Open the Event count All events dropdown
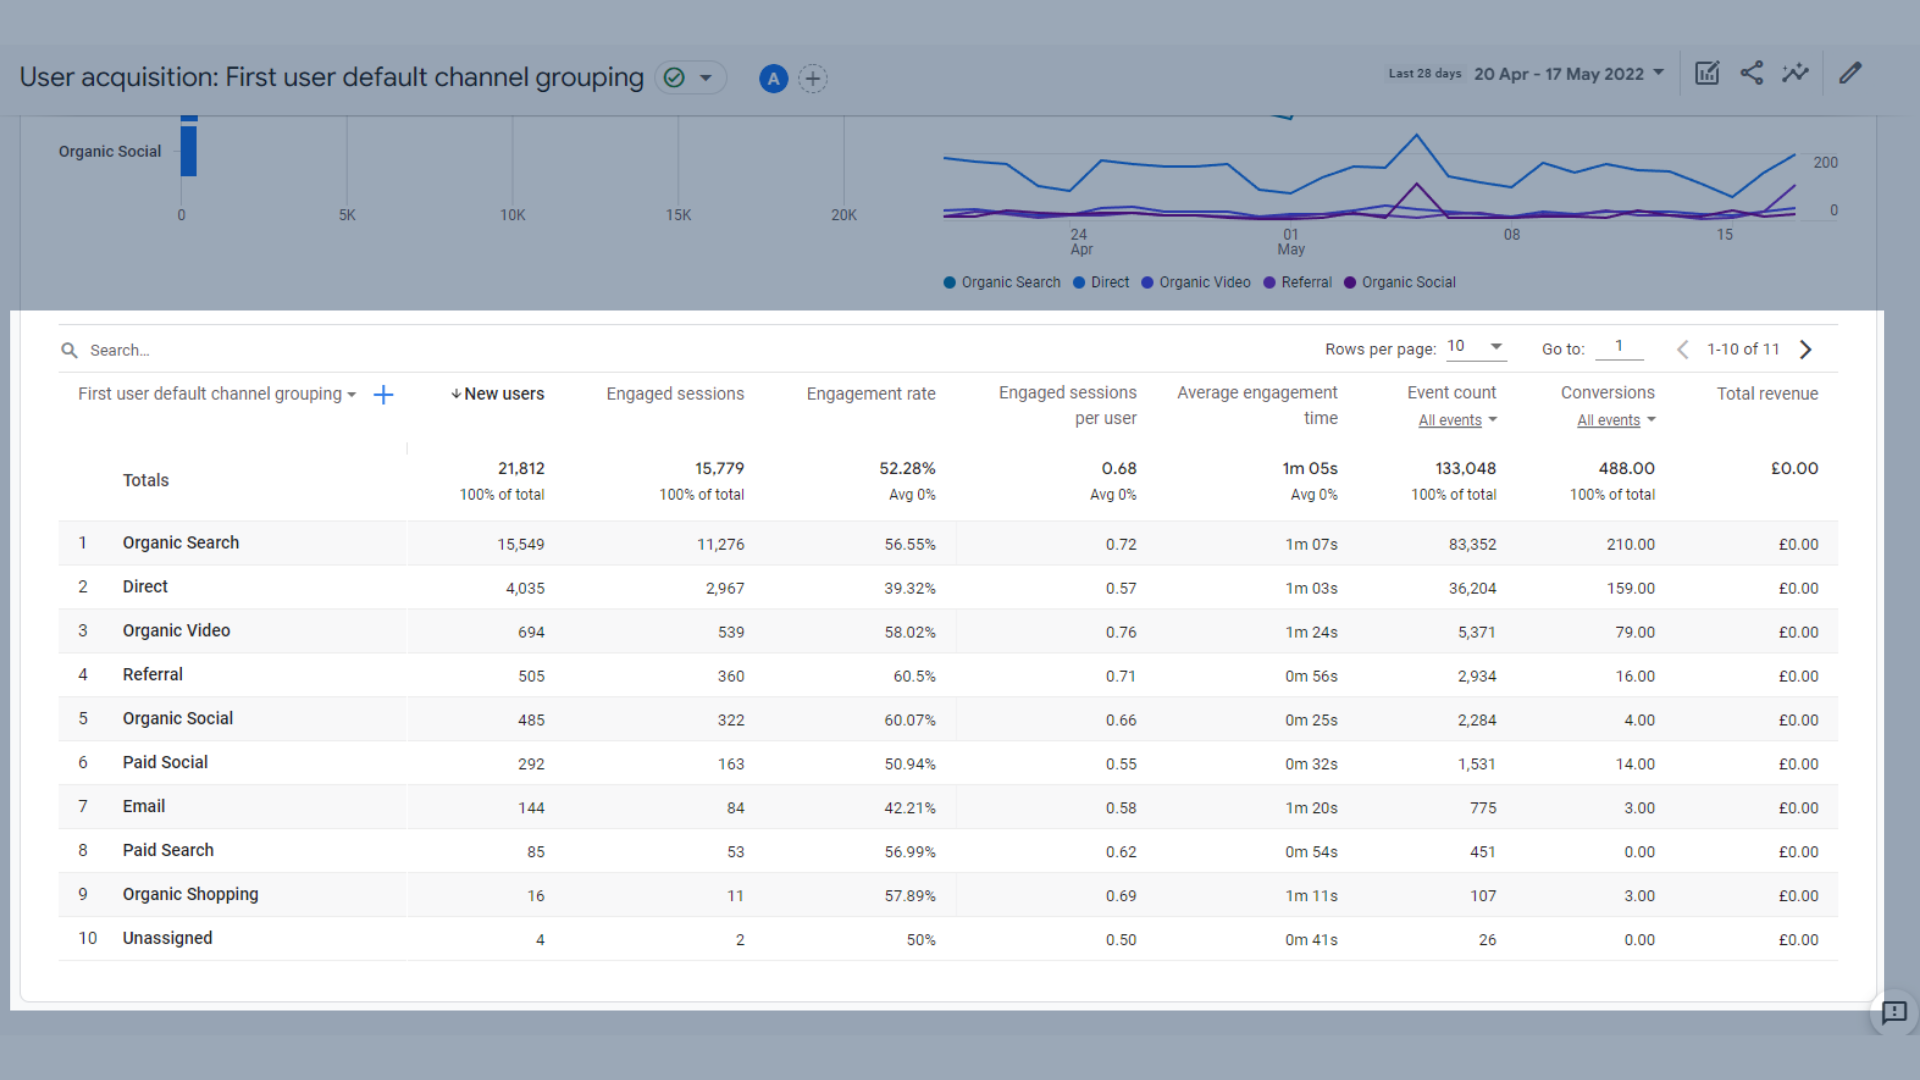This screenshot has height=1080, width=1920. pos(1457,420)
